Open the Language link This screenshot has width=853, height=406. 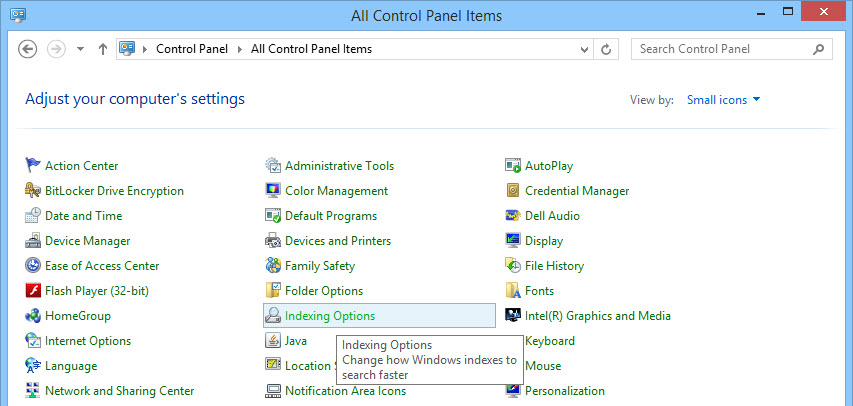(71, 366)
